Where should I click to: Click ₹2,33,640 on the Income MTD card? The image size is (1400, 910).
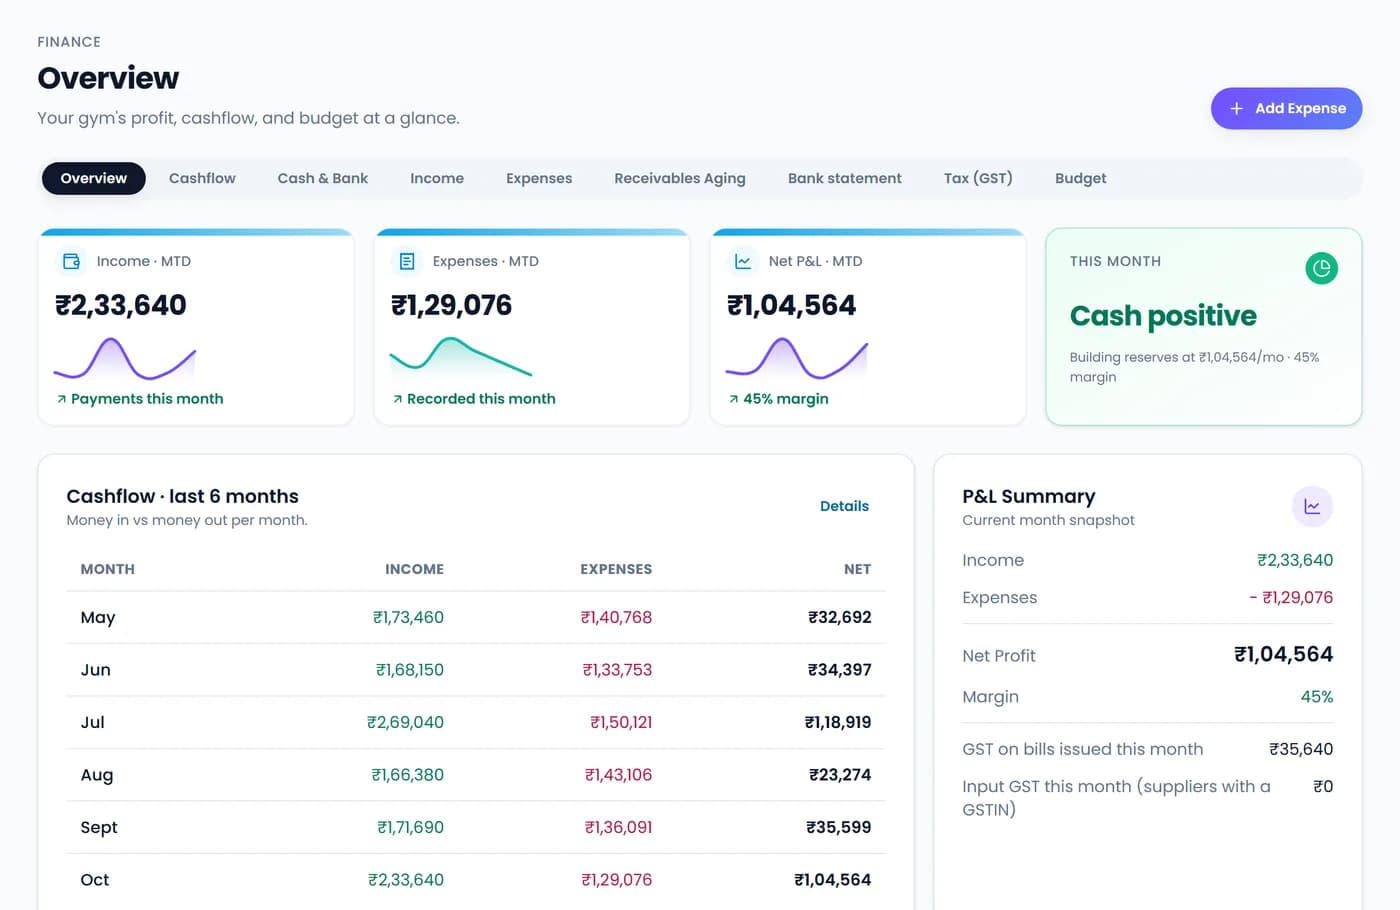(121, 305)
